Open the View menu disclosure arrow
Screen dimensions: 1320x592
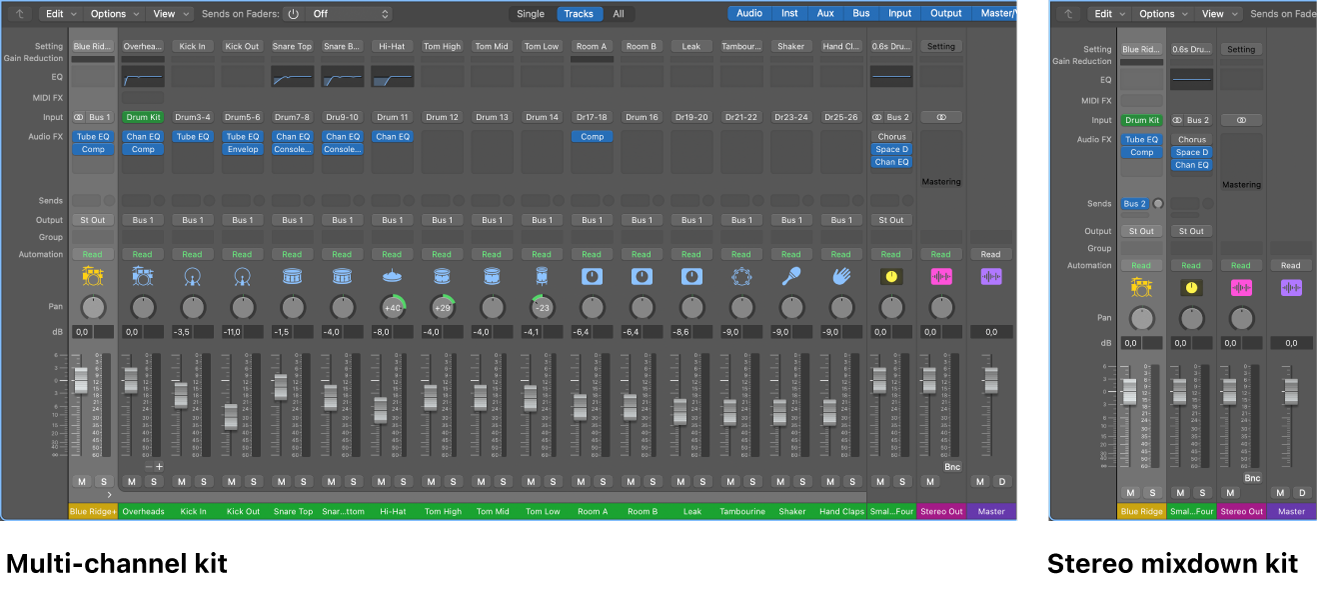click(x=184, y=14)
